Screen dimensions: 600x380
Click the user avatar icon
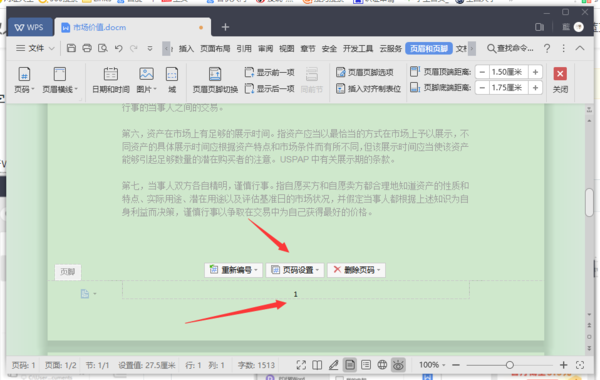(x=579, y=27)
